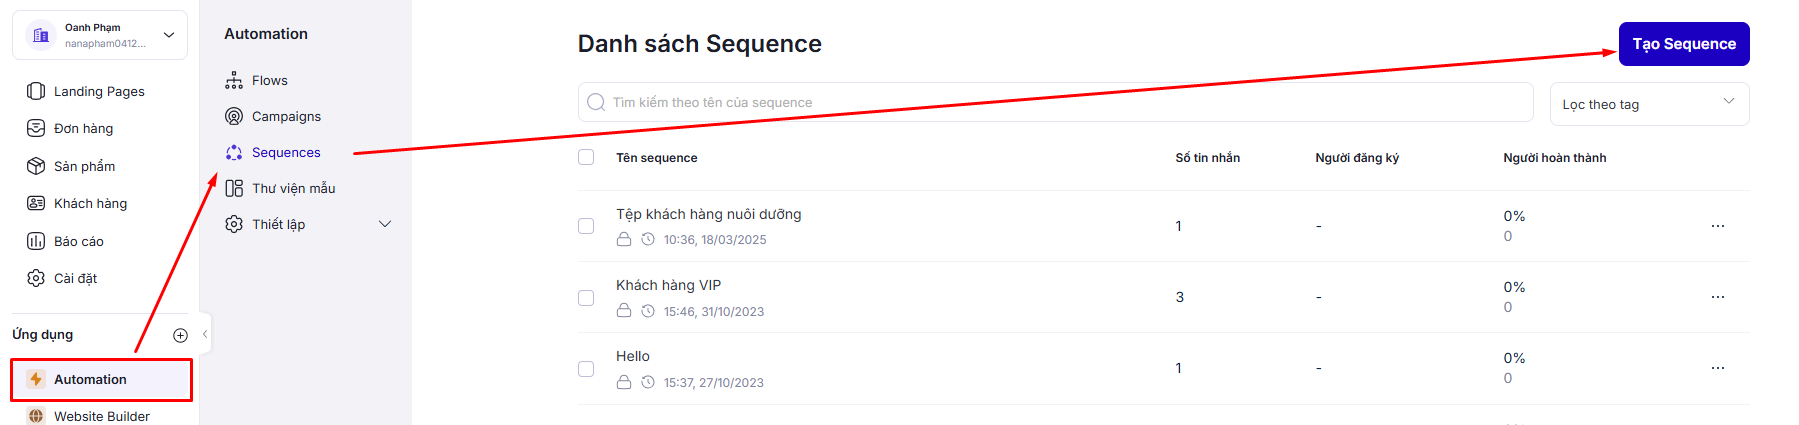1799x425 pixels.
Task: Open the Hello sequence link
Action: 633,356
